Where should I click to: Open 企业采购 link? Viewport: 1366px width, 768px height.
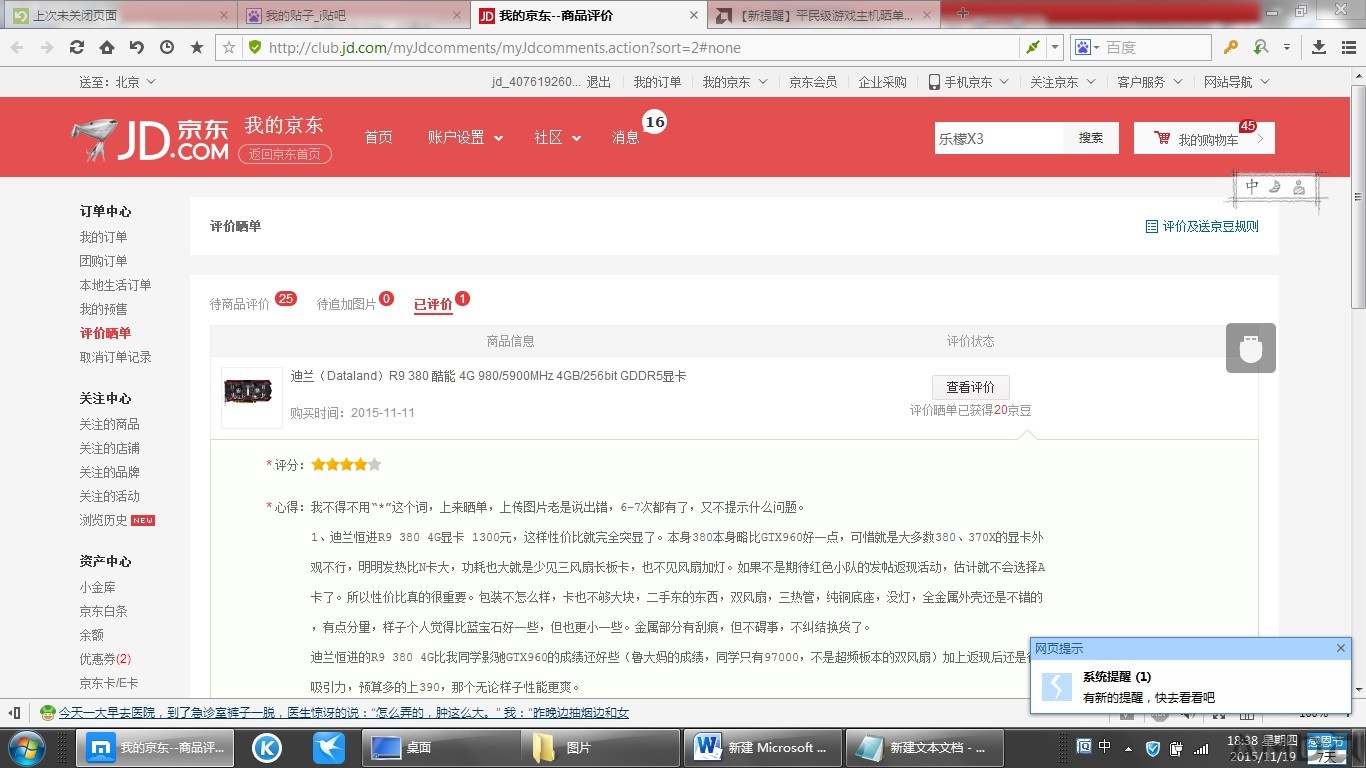pos(882,82)
